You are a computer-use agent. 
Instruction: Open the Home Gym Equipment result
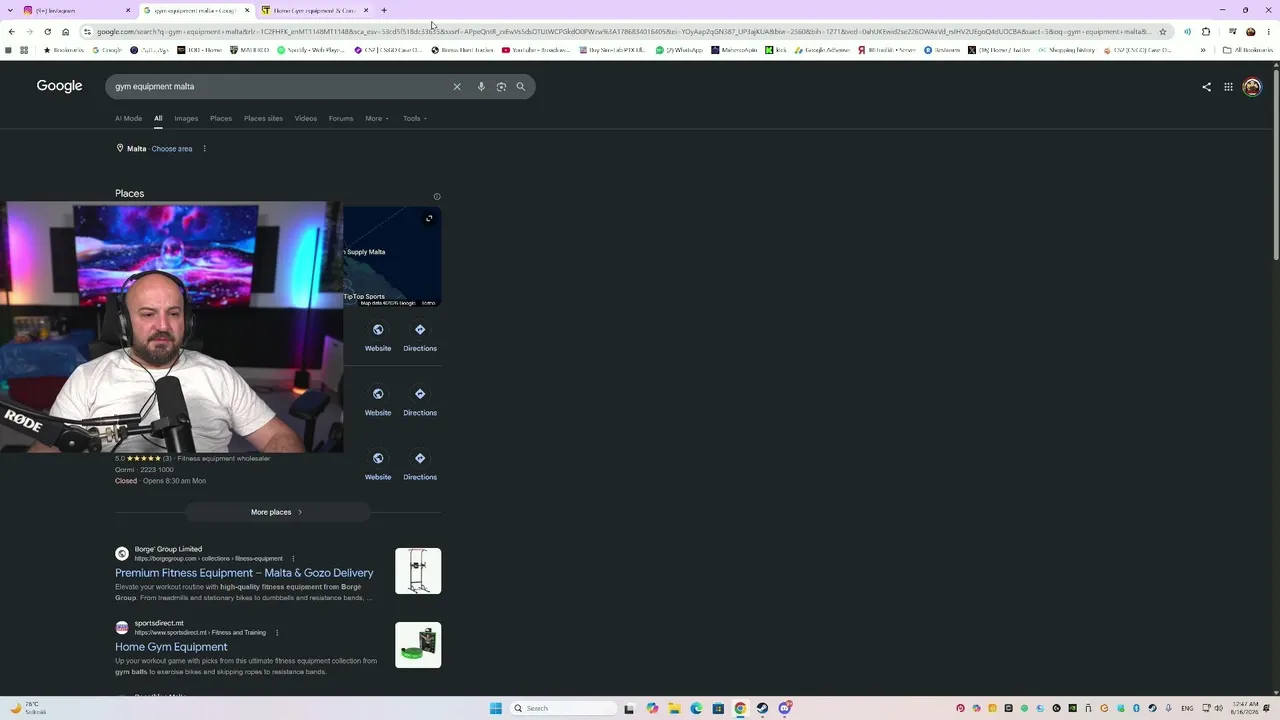click(171, 647)
